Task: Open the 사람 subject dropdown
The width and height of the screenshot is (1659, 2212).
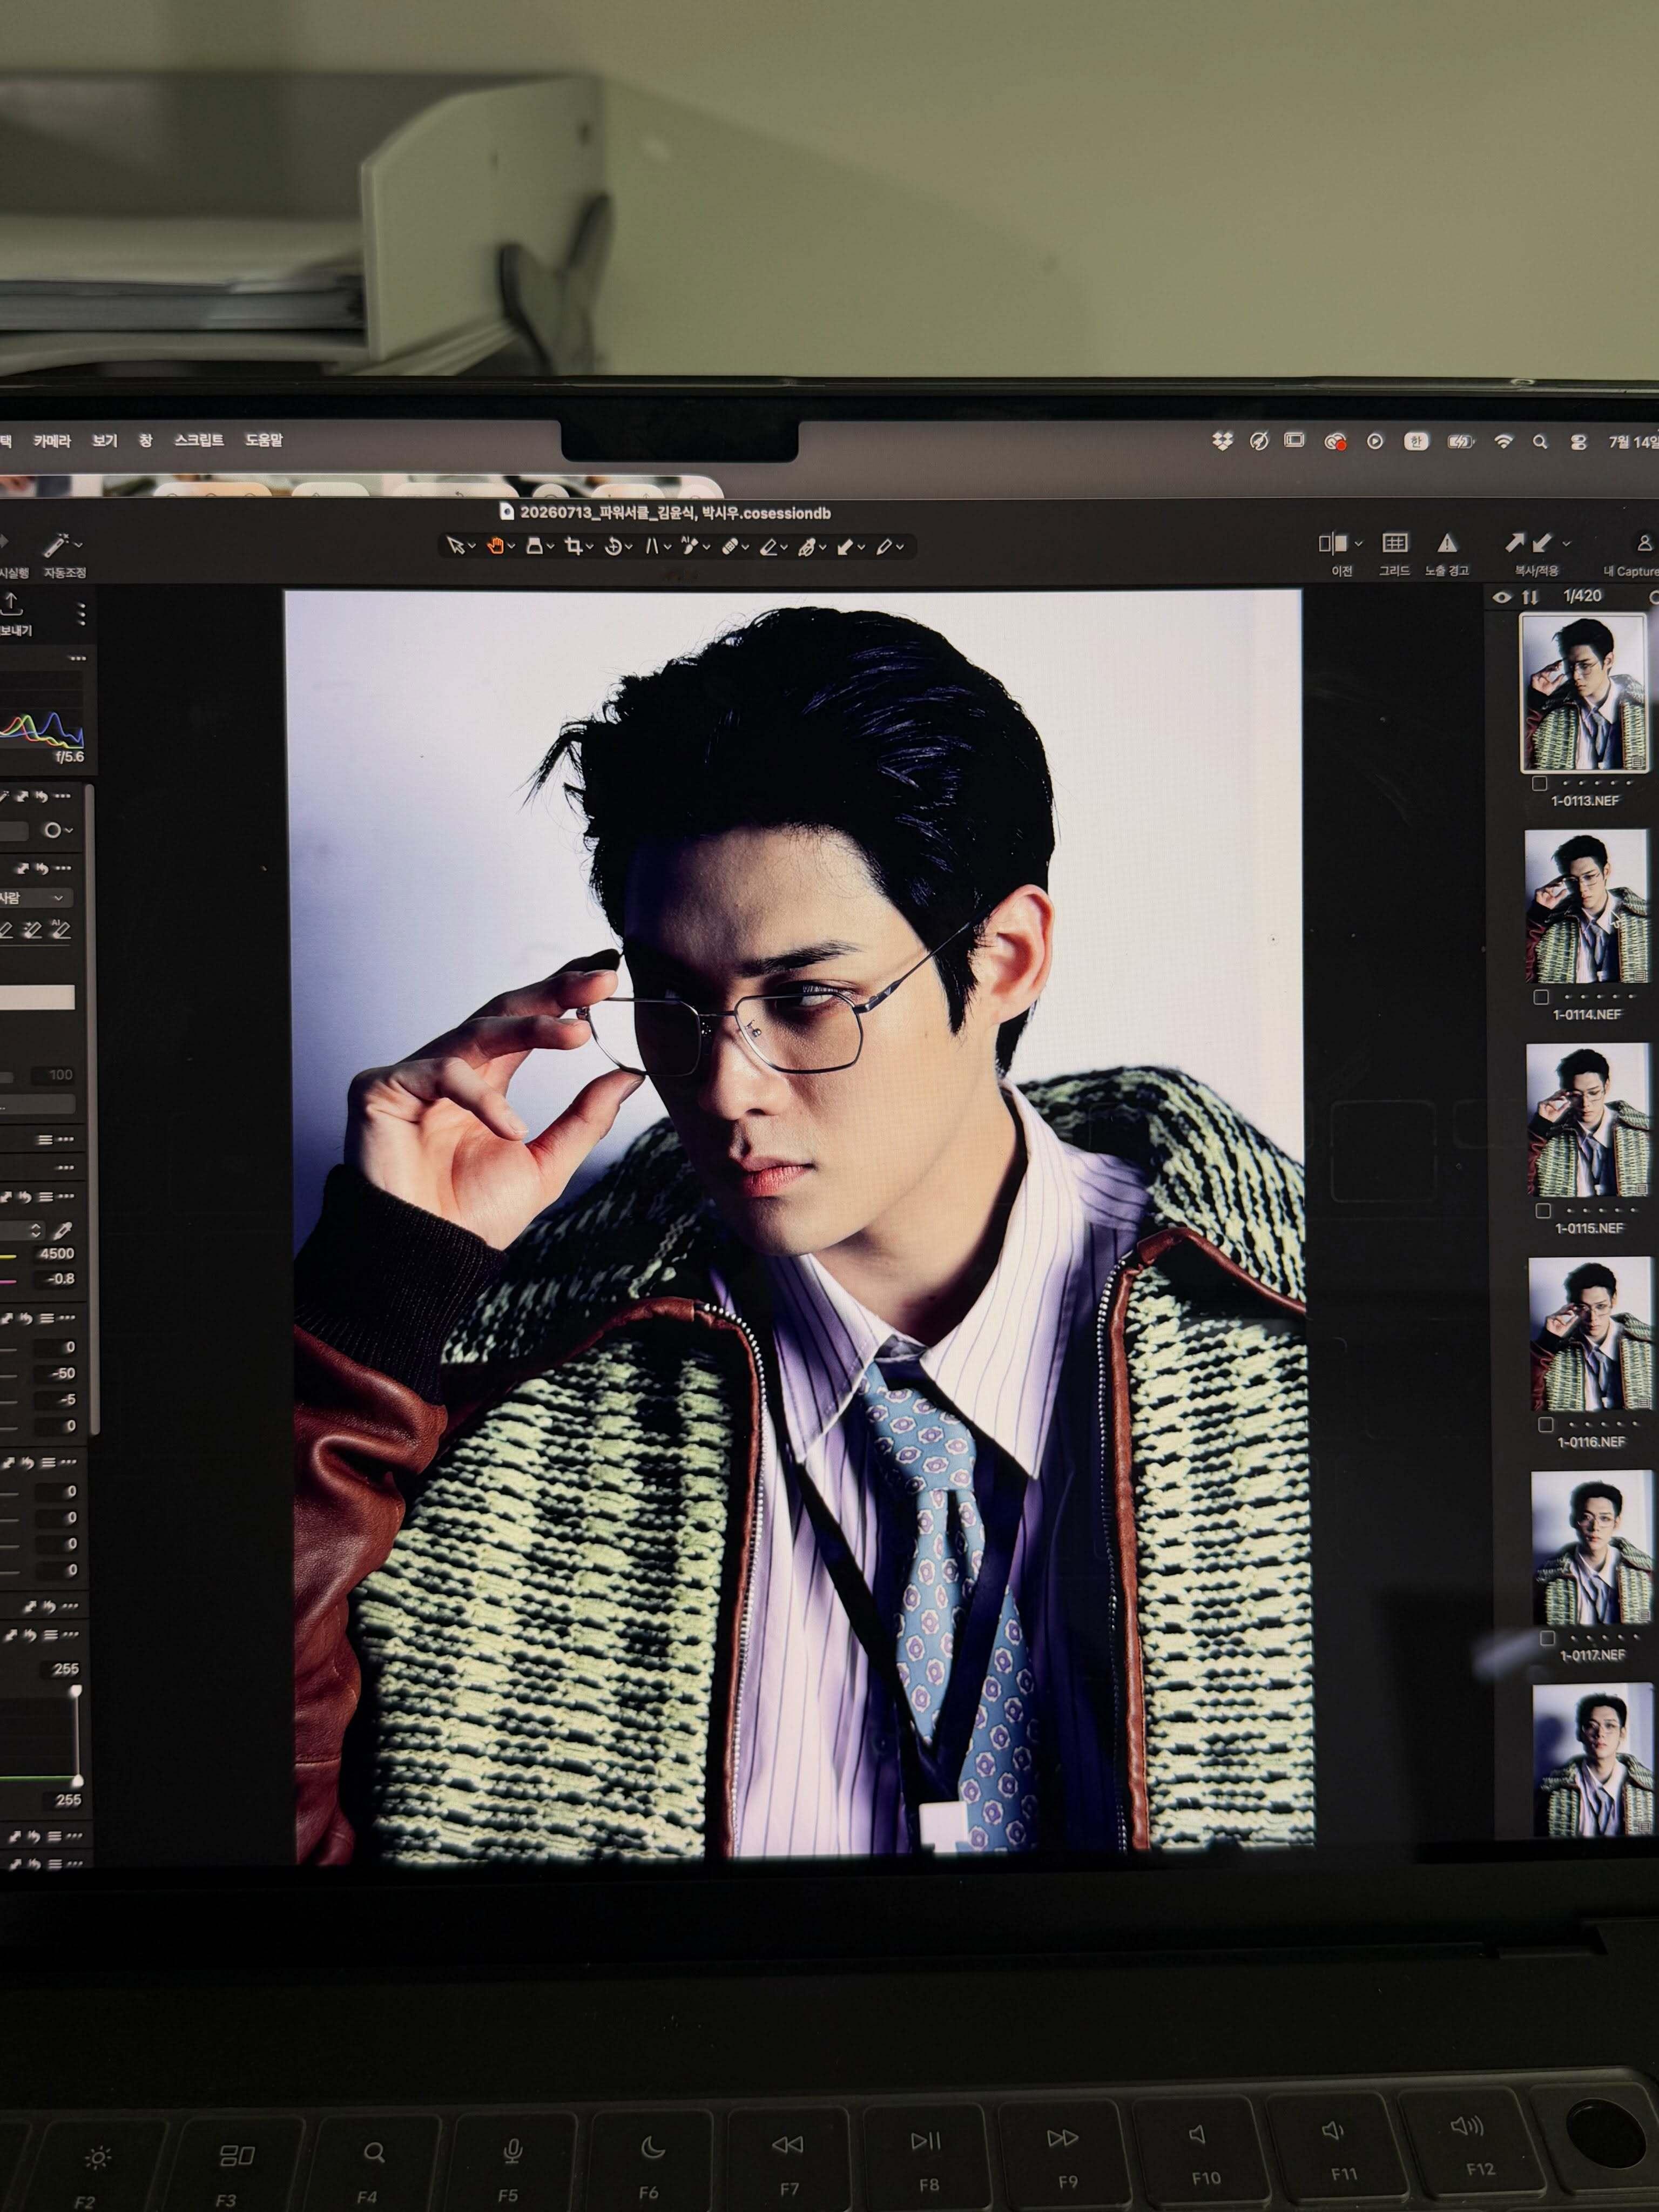Action: coord(36,897)
